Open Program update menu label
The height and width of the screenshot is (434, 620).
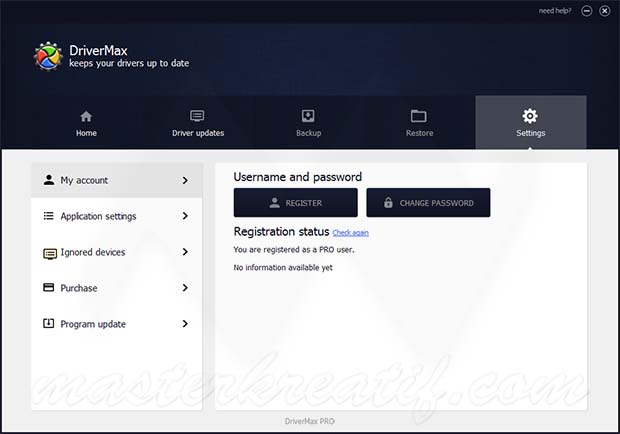93,324
